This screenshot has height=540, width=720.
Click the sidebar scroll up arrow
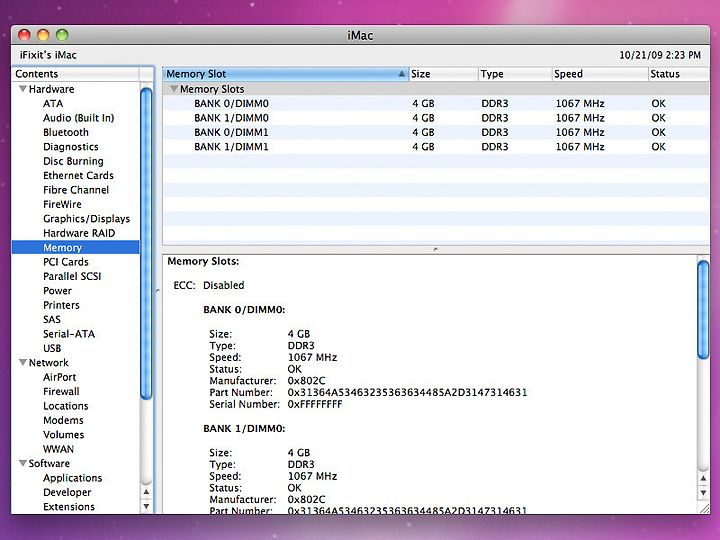[146, 492]
